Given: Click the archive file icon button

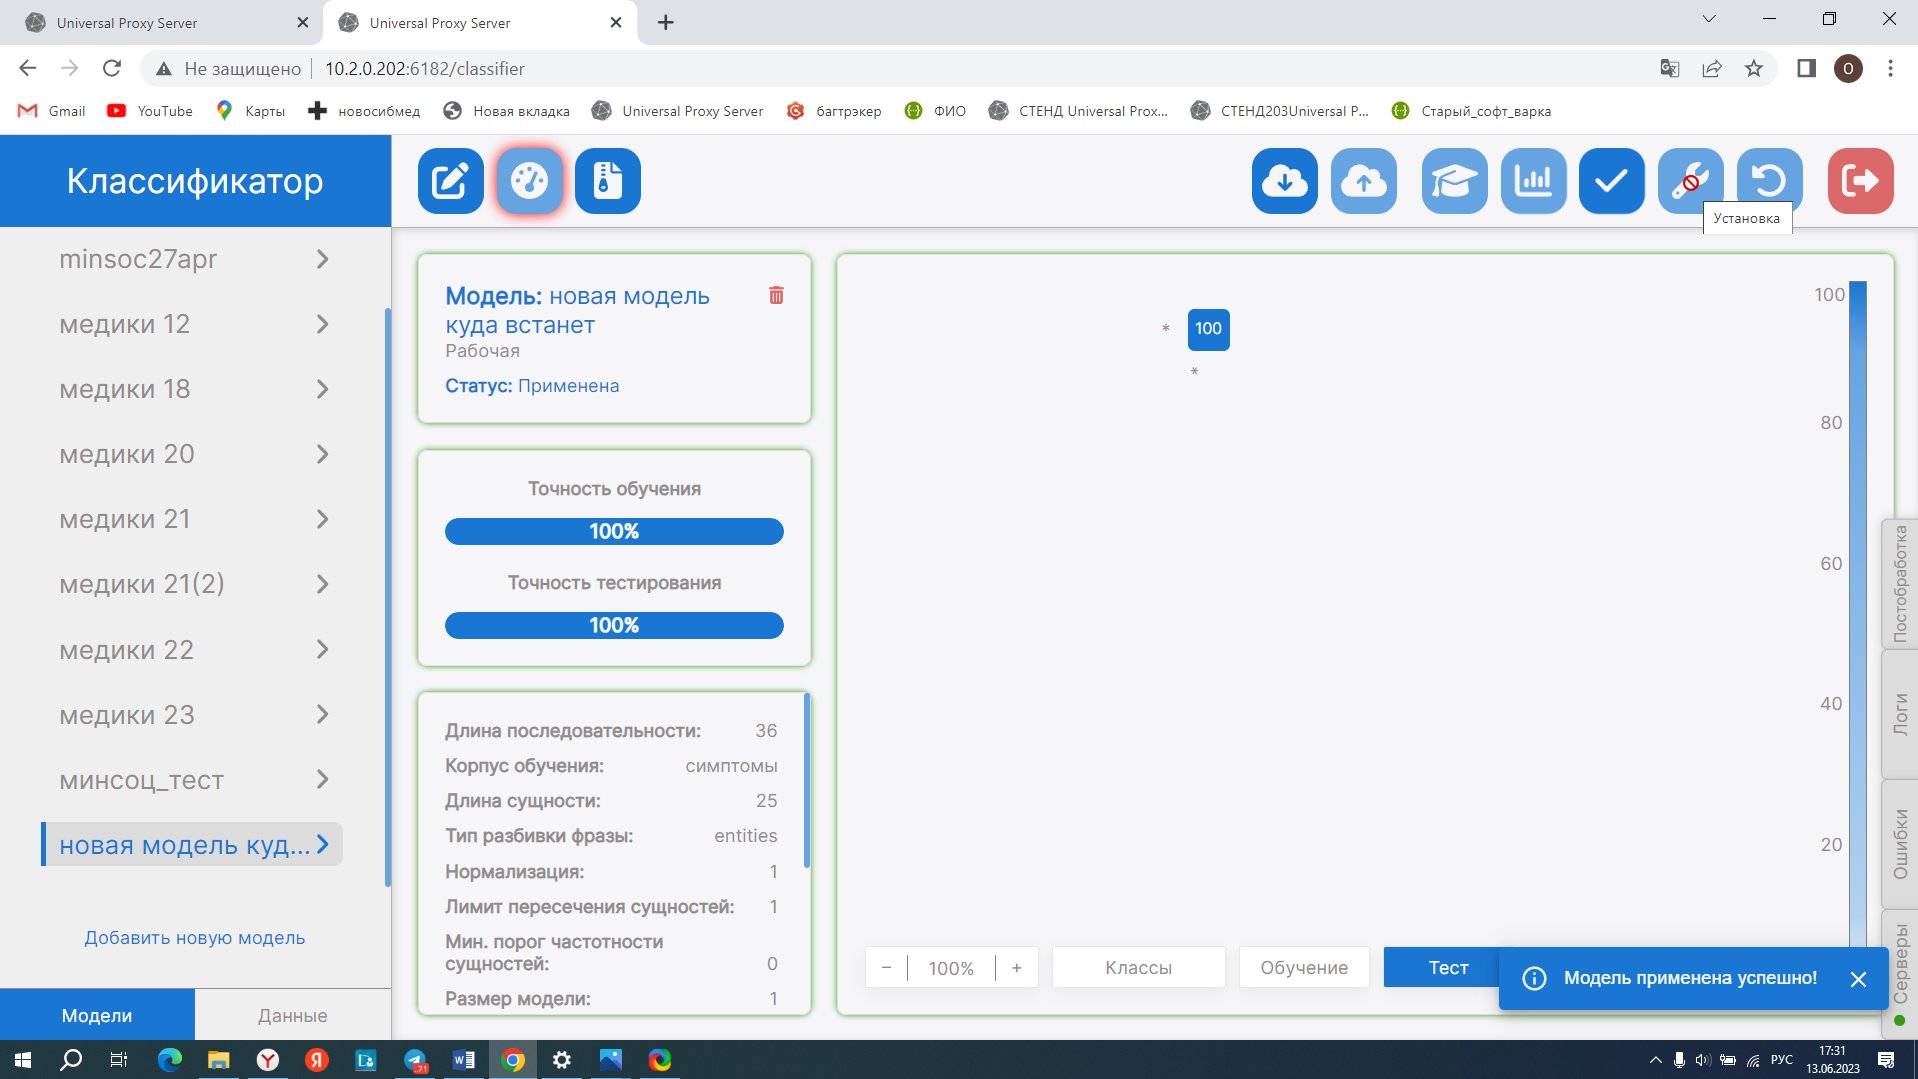Looking at the screenshot, I should [607, 181].
